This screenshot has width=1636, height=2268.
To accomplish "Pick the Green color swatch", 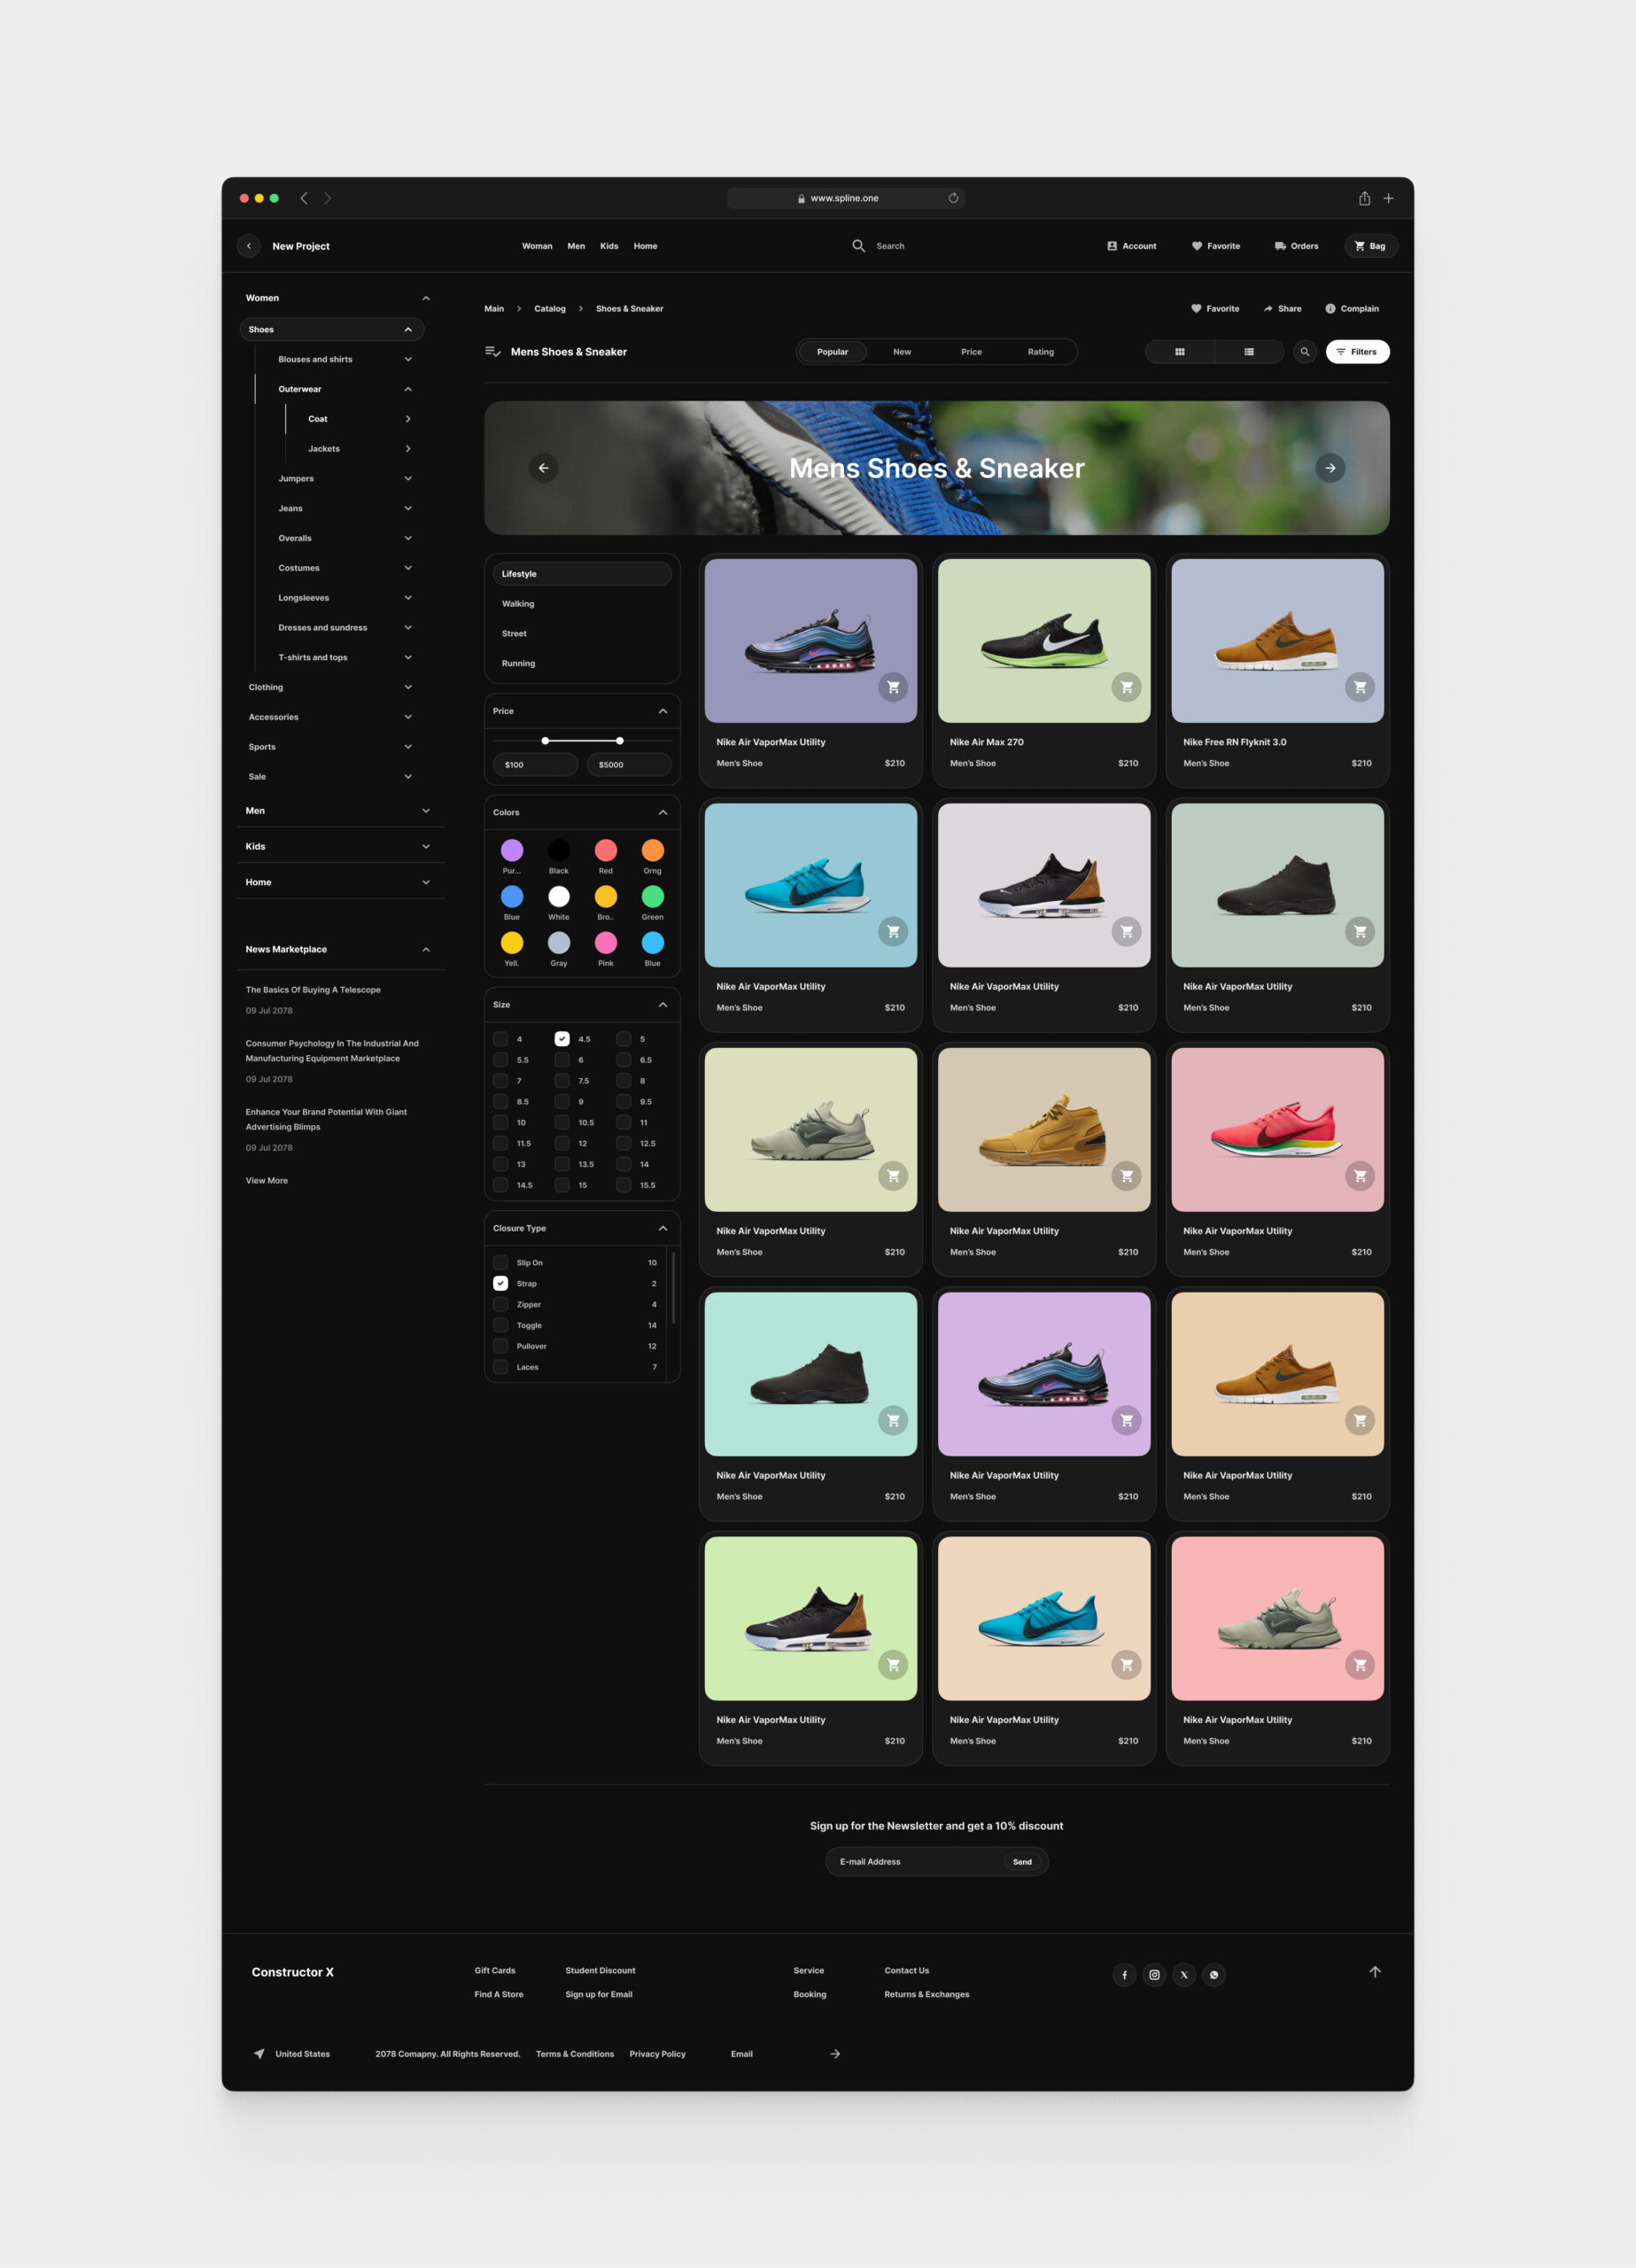I will [x=652, y=896].
